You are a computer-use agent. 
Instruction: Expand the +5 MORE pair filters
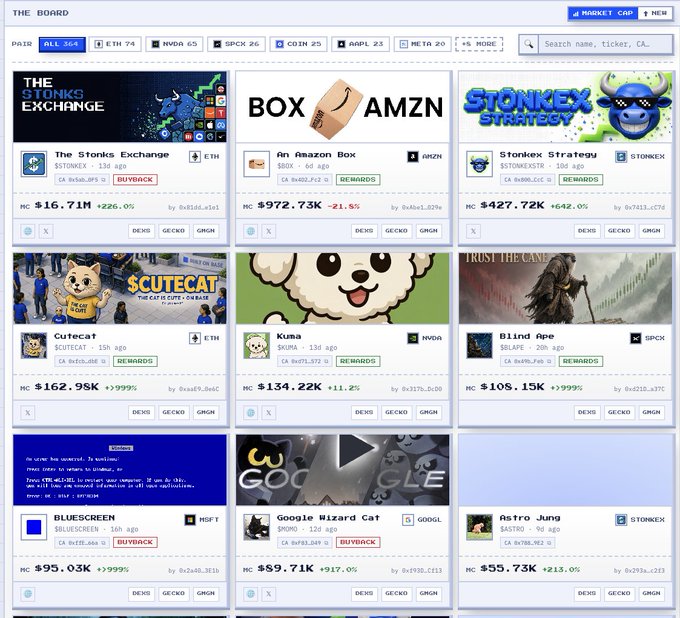coord(479,44)
